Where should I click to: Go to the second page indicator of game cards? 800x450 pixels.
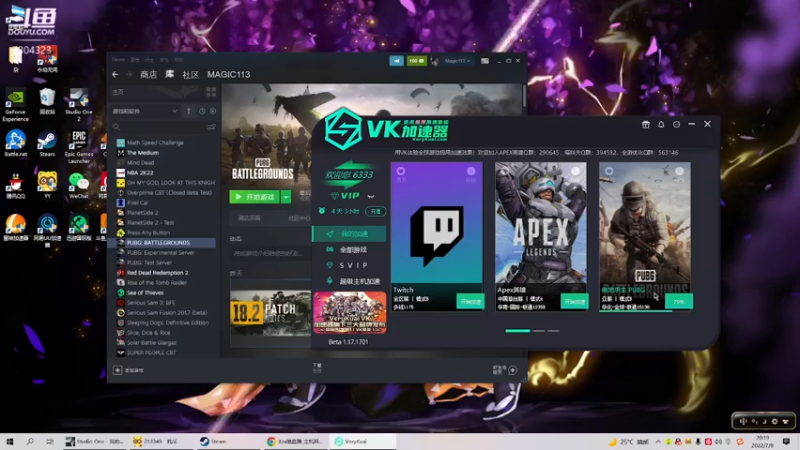coord(539,331)
